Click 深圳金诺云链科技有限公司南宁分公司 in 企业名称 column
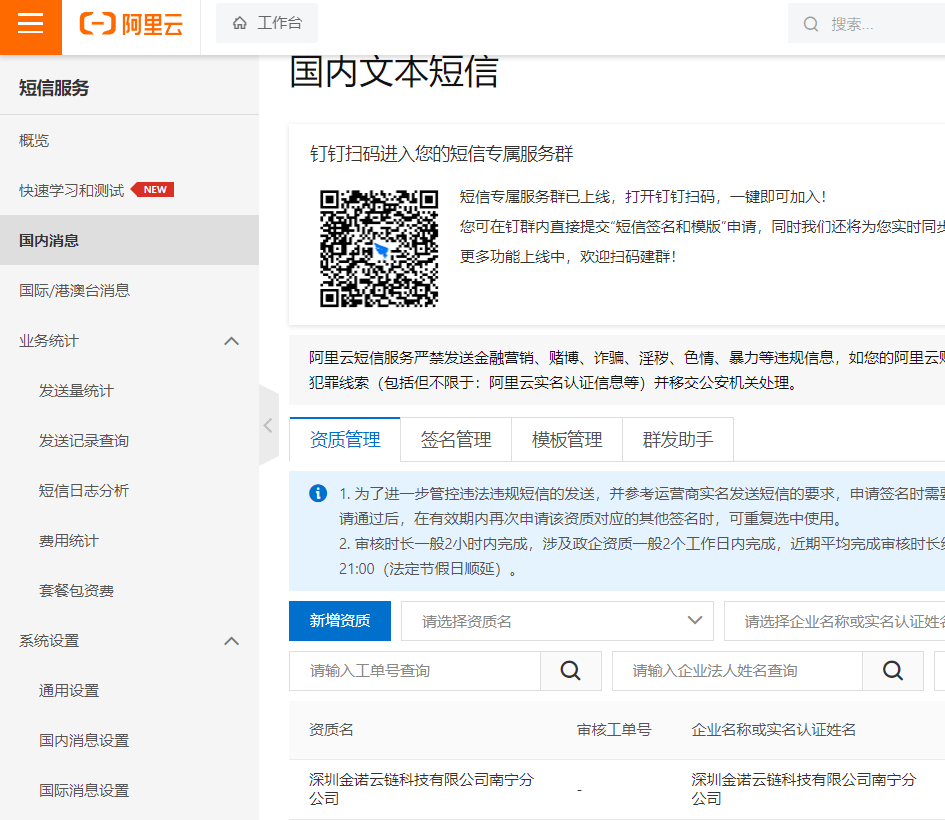This screenshot has width=945, height=820. click(x=803, y=789)
